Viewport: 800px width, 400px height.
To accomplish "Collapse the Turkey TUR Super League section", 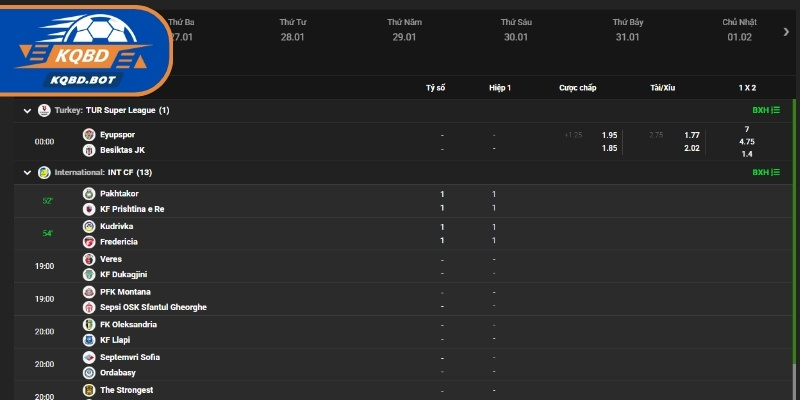I will click(x=27, y=110).
